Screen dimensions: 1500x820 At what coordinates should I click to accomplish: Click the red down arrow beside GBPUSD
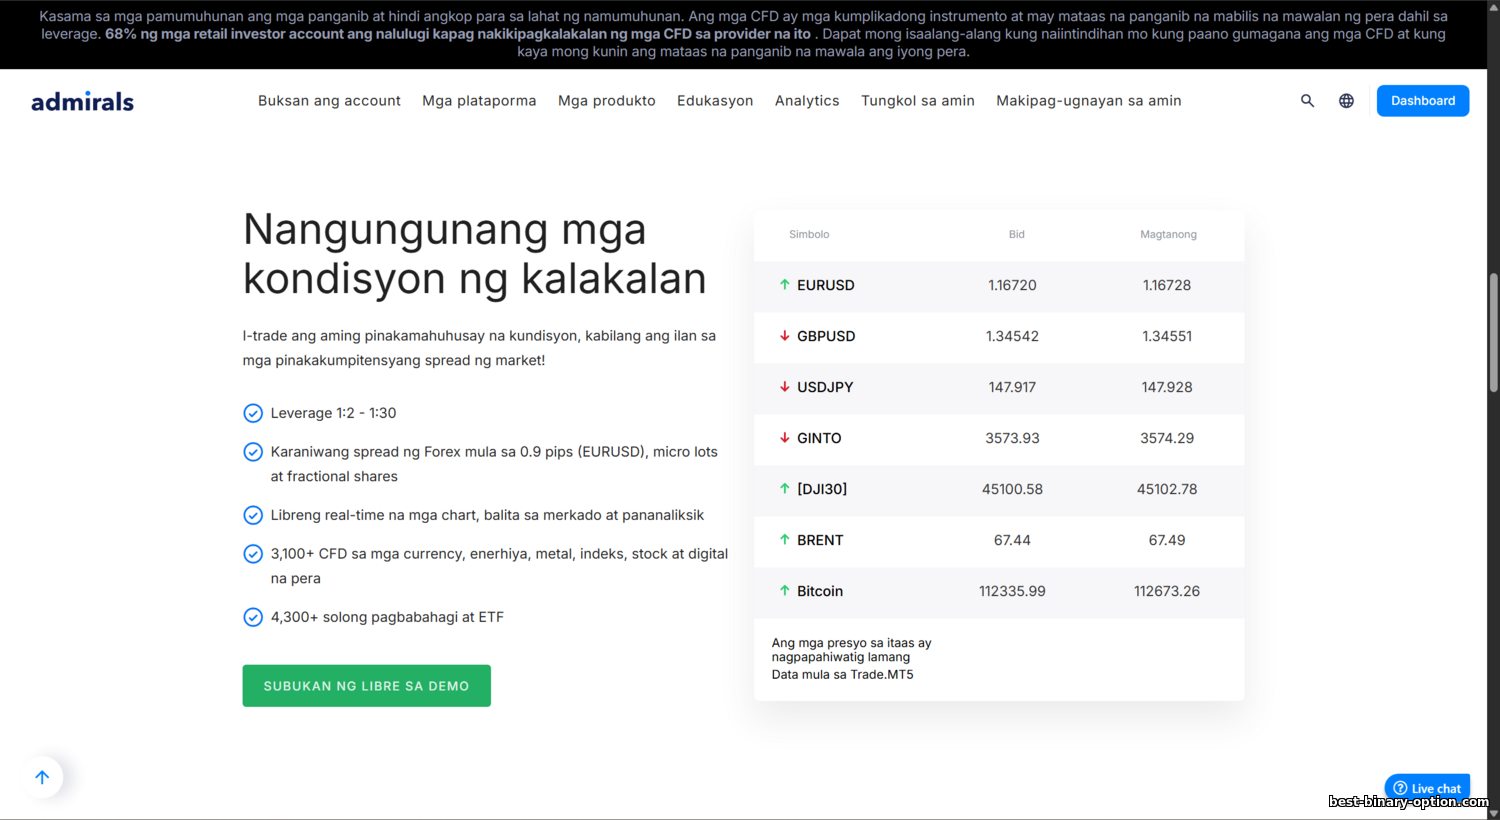point(785,336)
